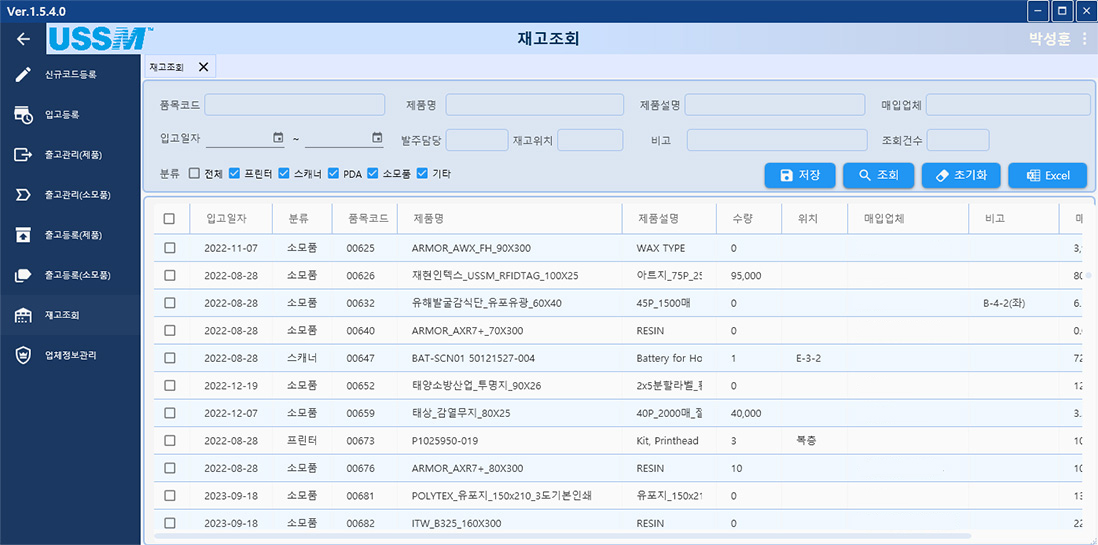Uncheck the 프린터 category checkbox

[235, 174]
